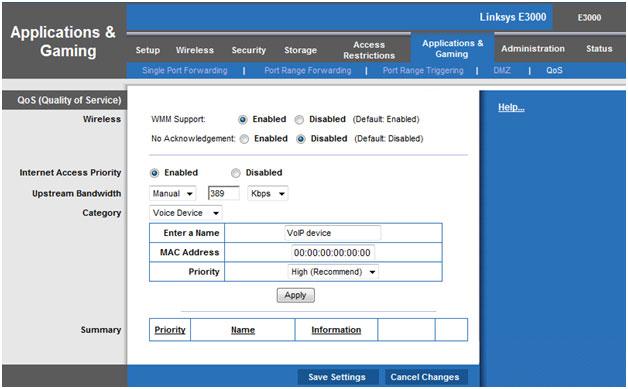Open the Kbps unit dropdown
This screenshot has width=628, height=389.
click(268, 193)
